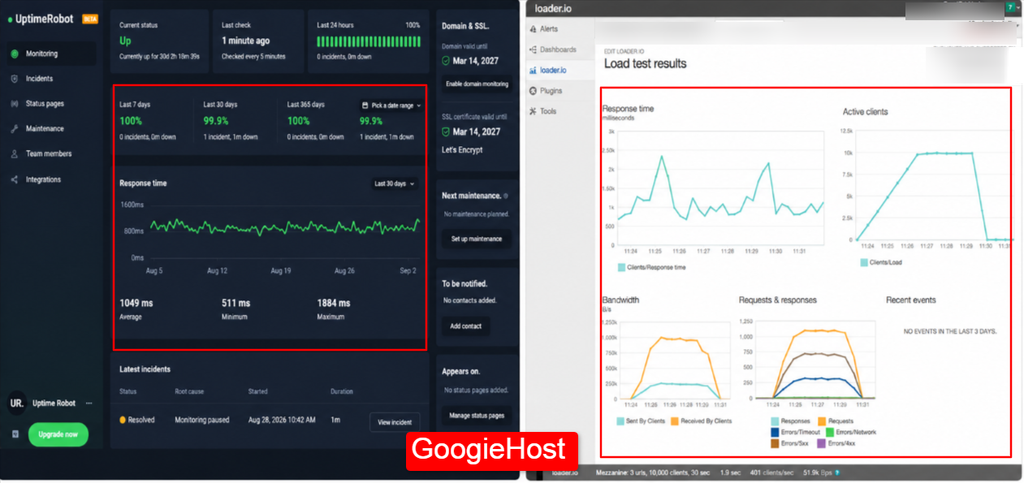Click the Status pages broadcast icon
Image resolution: width=1024 pixels, height=483 pixels.
14,104
